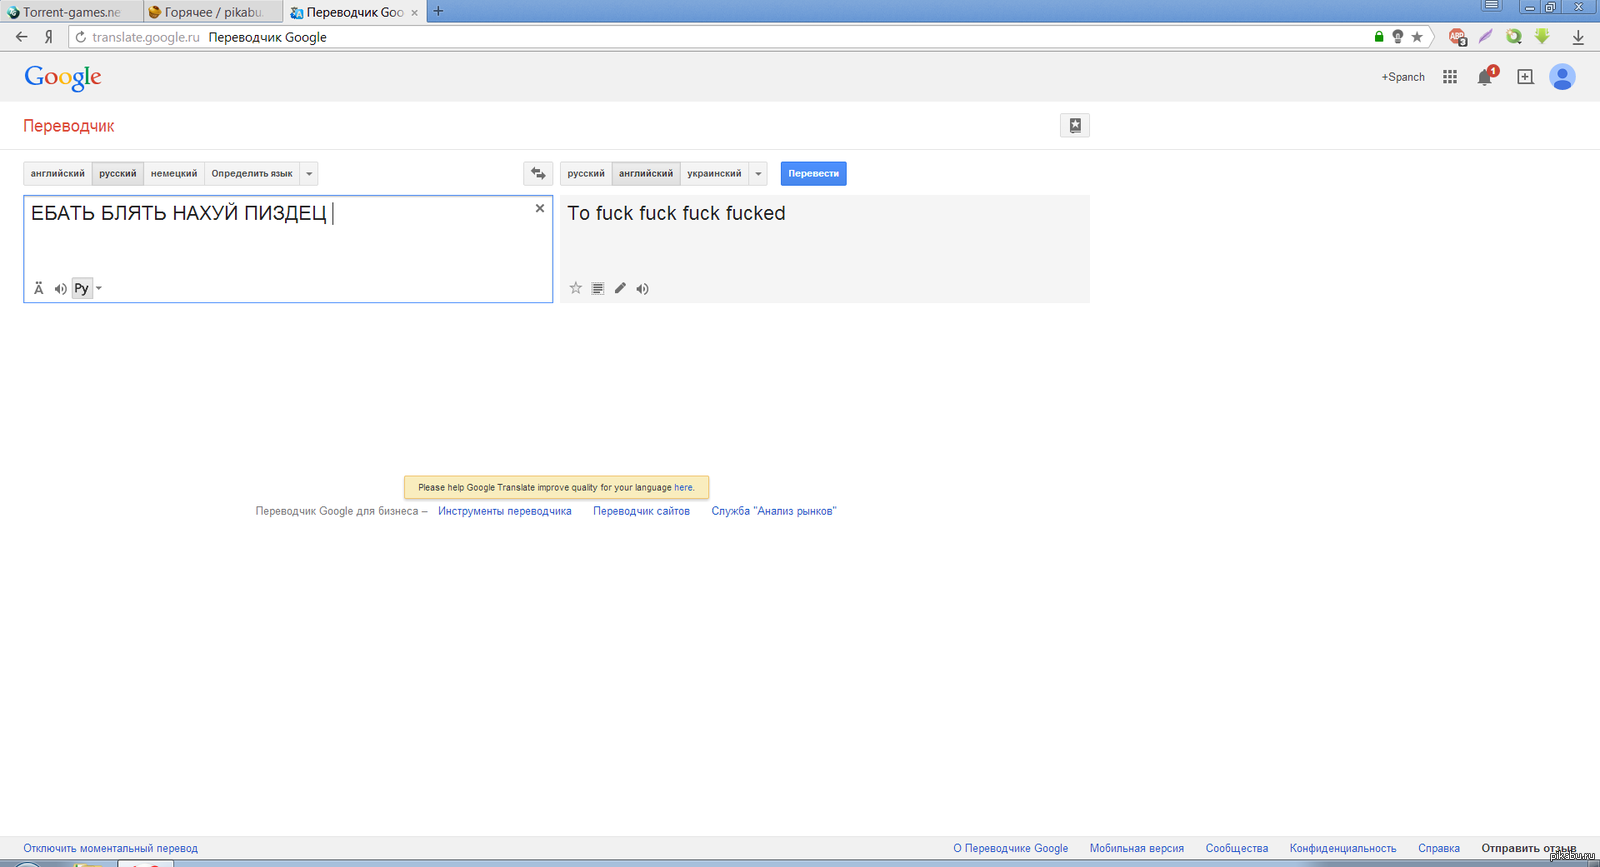The height and width of the screenshot is (867, 1600).
Task: Suggest an edit with the pencil icon
Action: 620,288
